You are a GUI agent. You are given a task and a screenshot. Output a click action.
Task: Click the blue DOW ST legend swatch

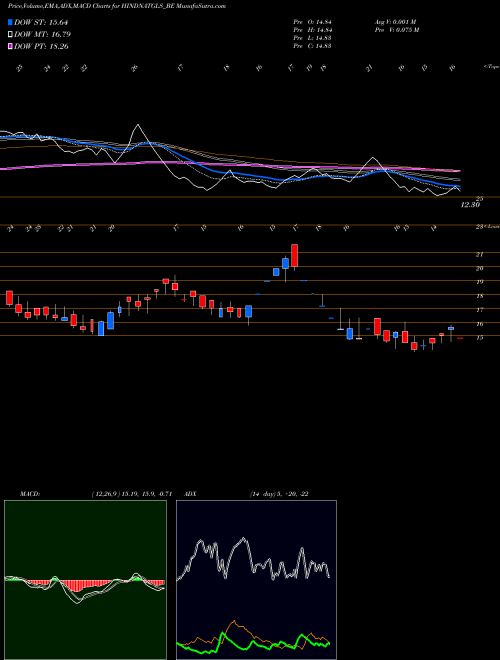(x=10, y=22)
